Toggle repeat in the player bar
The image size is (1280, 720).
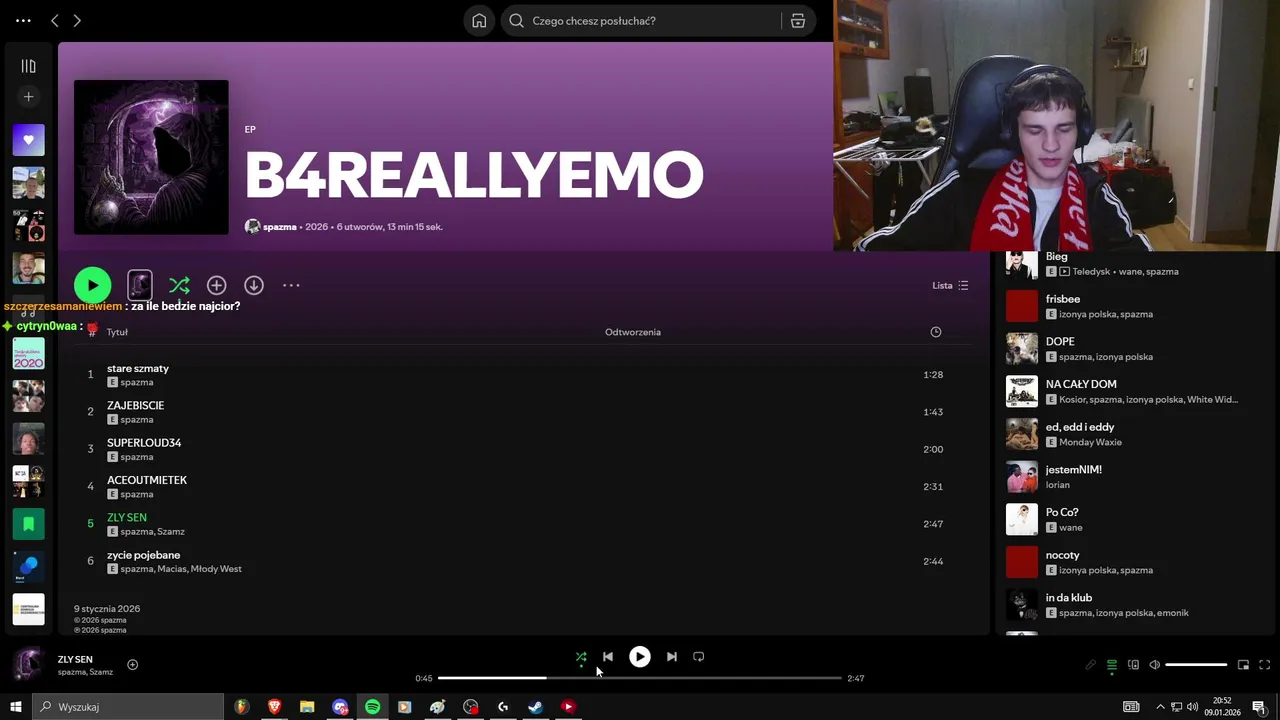coord(699,657)
